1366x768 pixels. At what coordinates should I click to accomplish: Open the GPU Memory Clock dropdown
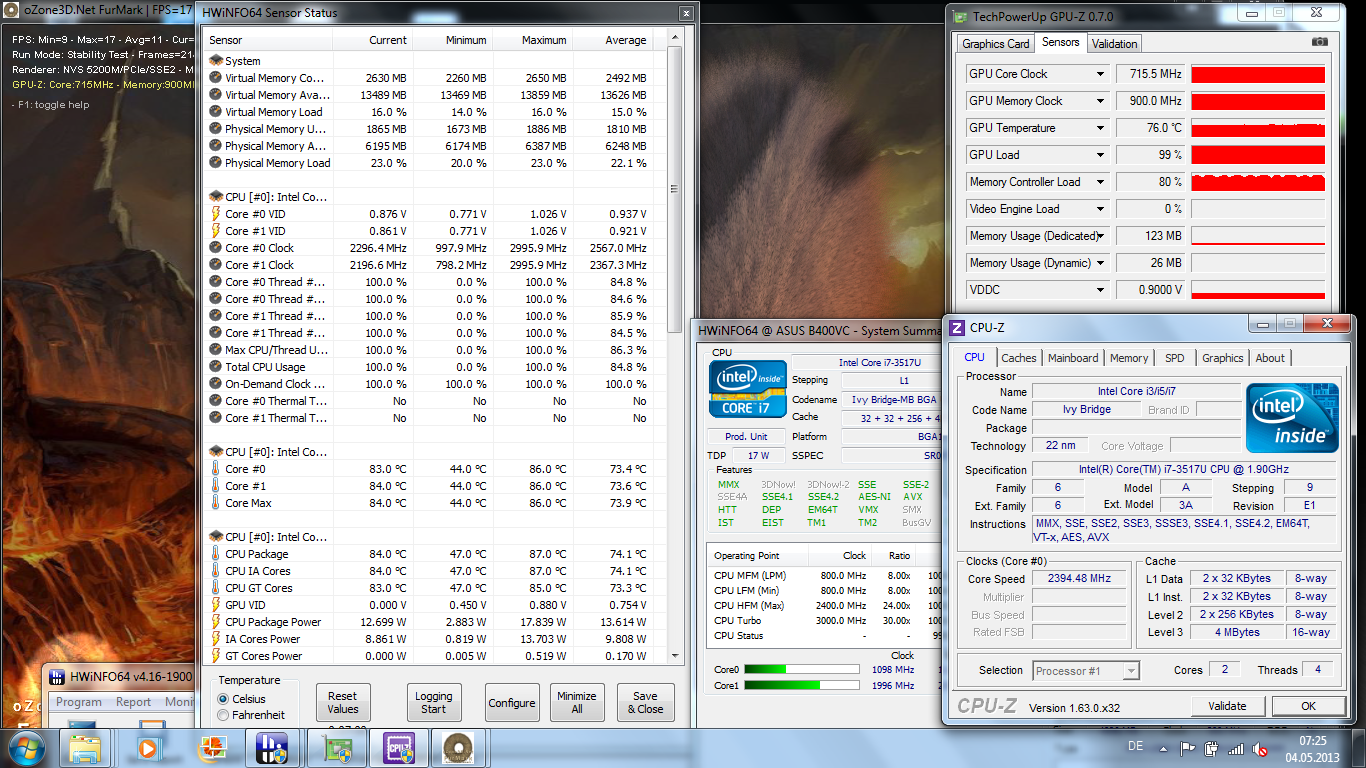tap(1100, 101)
